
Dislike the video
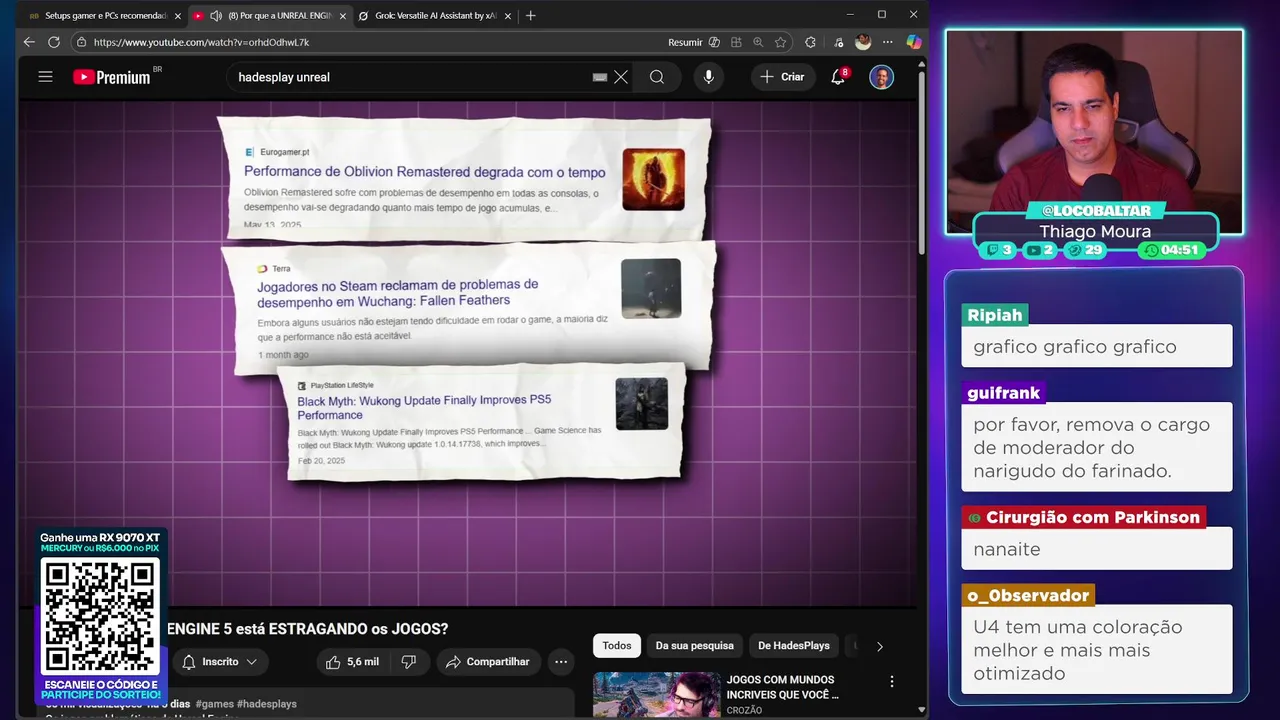click(x=409, y=662)
